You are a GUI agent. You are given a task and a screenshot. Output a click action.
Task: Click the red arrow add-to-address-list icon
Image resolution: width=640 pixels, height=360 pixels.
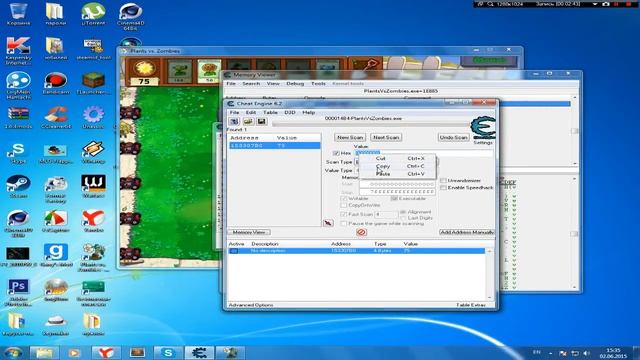(x=328, y=223)
